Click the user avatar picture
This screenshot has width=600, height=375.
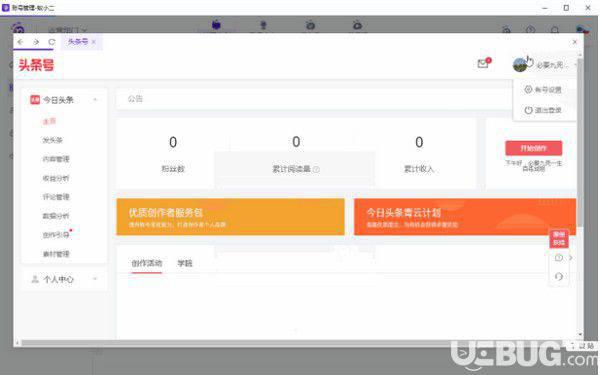tap(520, 65)
